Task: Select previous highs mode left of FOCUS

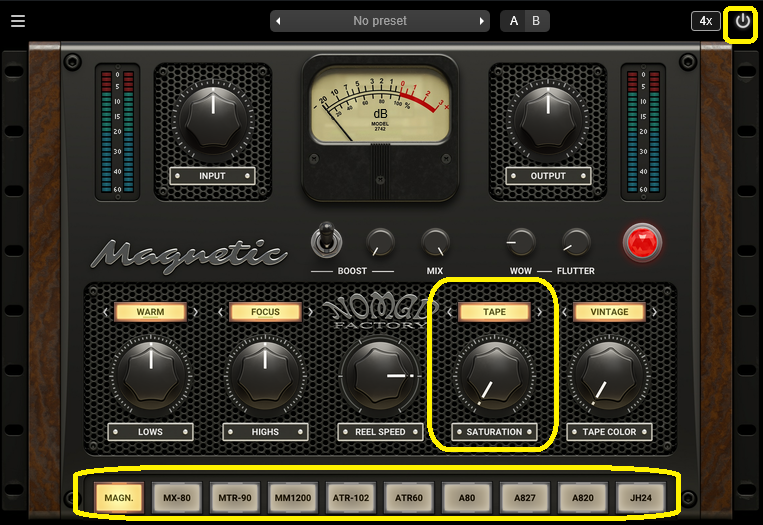Action: (220, 312)
